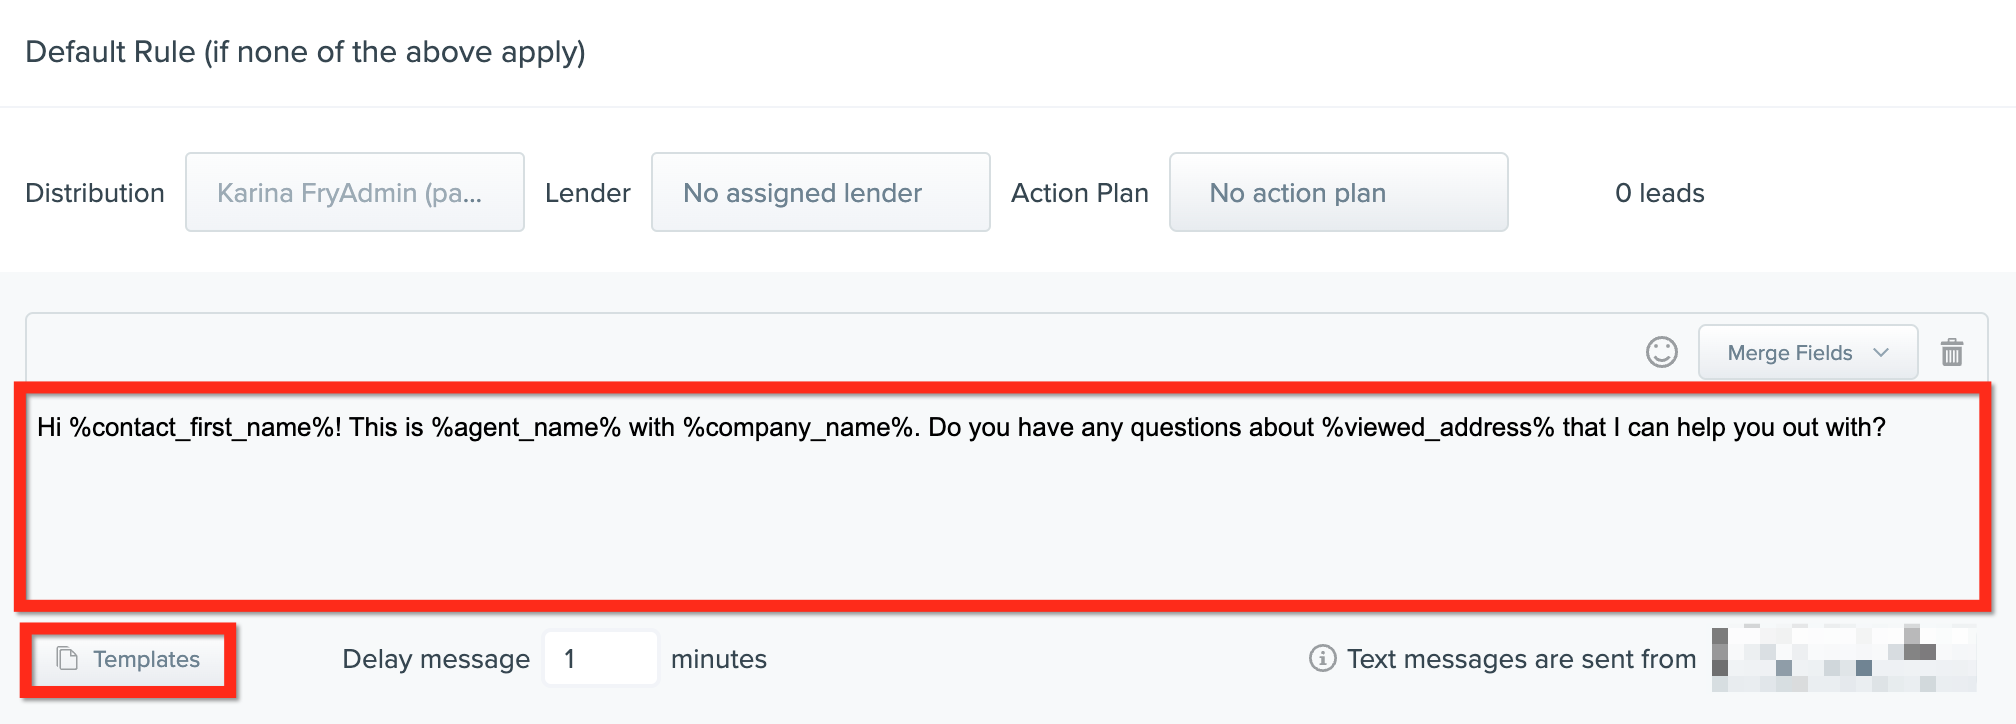The height and width of the screenshot is (724, 2016).
Task: Select the No assigned lender dropdown
Action: [x=820, y=192]
